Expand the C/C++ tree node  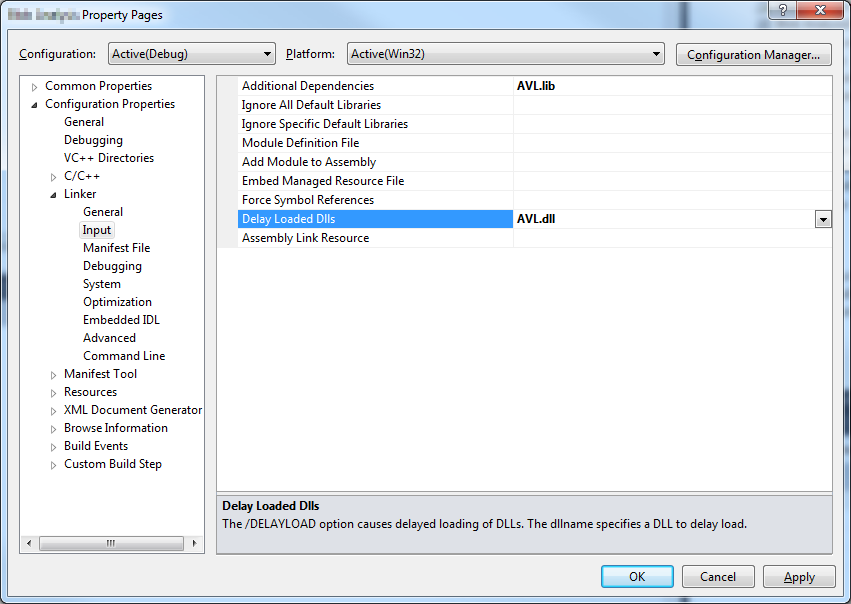pyautogui.click(x=54, y=177)
